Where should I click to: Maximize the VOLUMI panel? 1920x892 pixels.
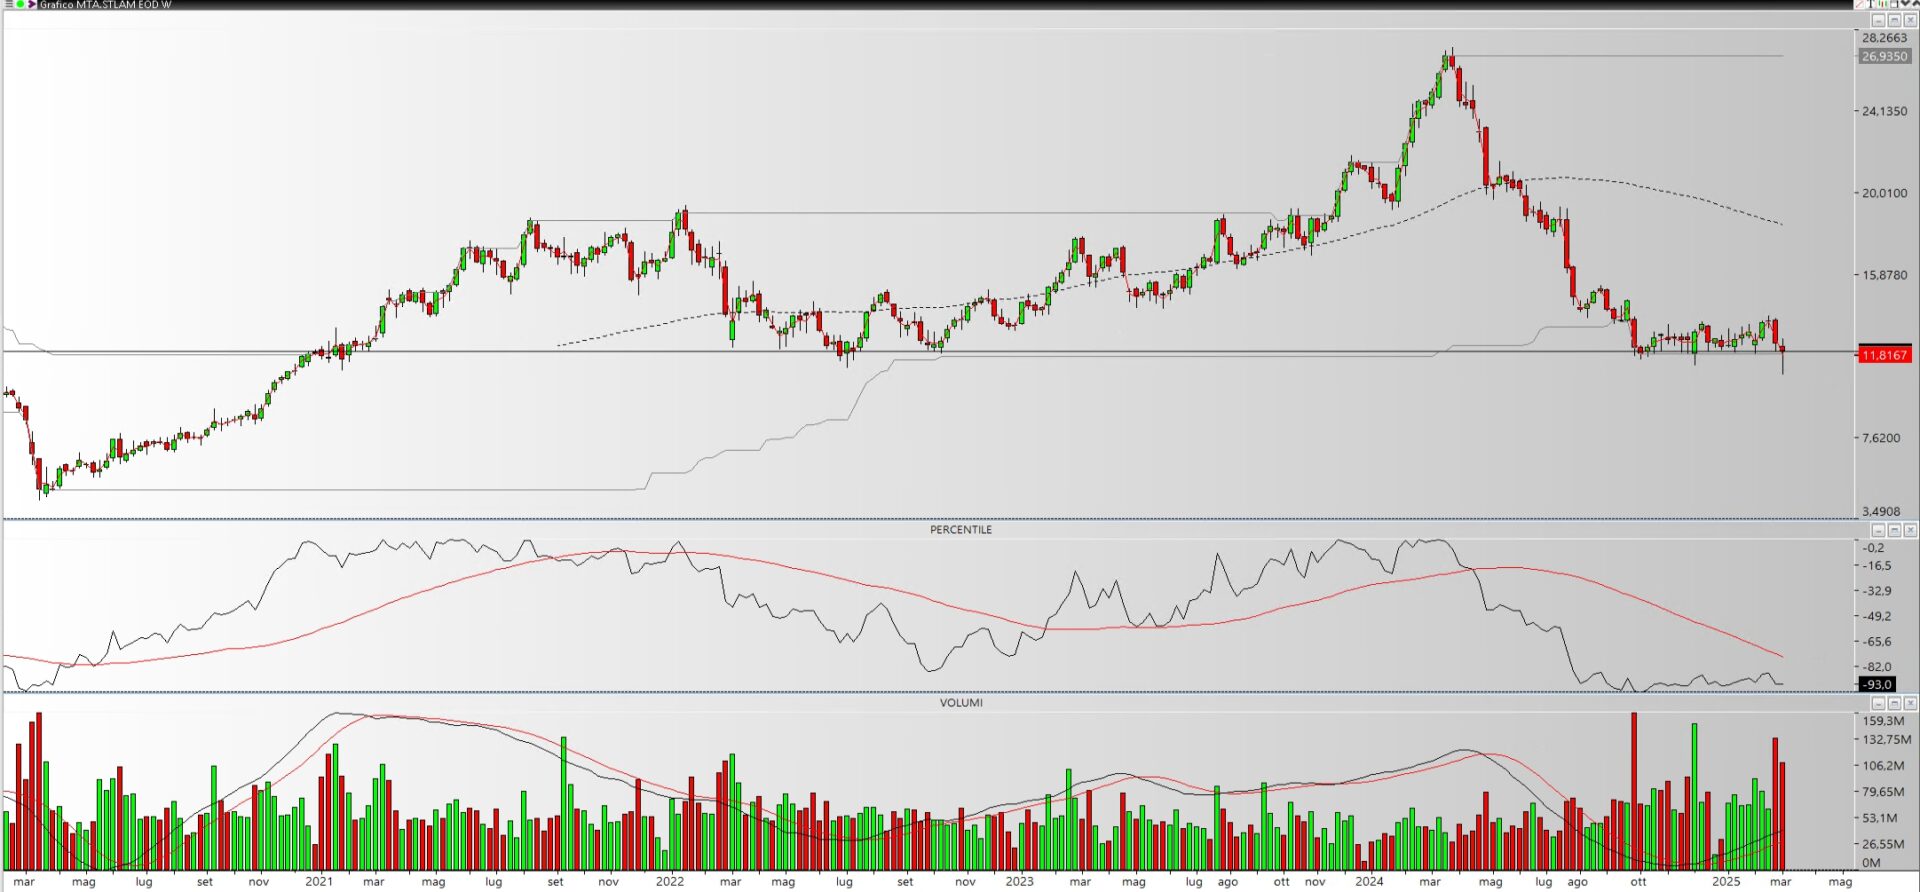pyautogui.click(x=1894, y=703)
